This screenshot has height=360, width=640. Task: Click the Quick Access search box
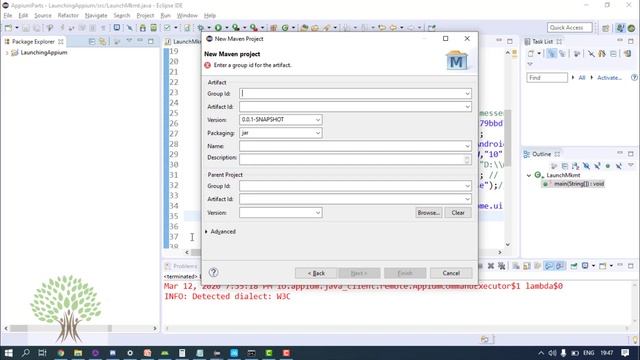[569, 28]
